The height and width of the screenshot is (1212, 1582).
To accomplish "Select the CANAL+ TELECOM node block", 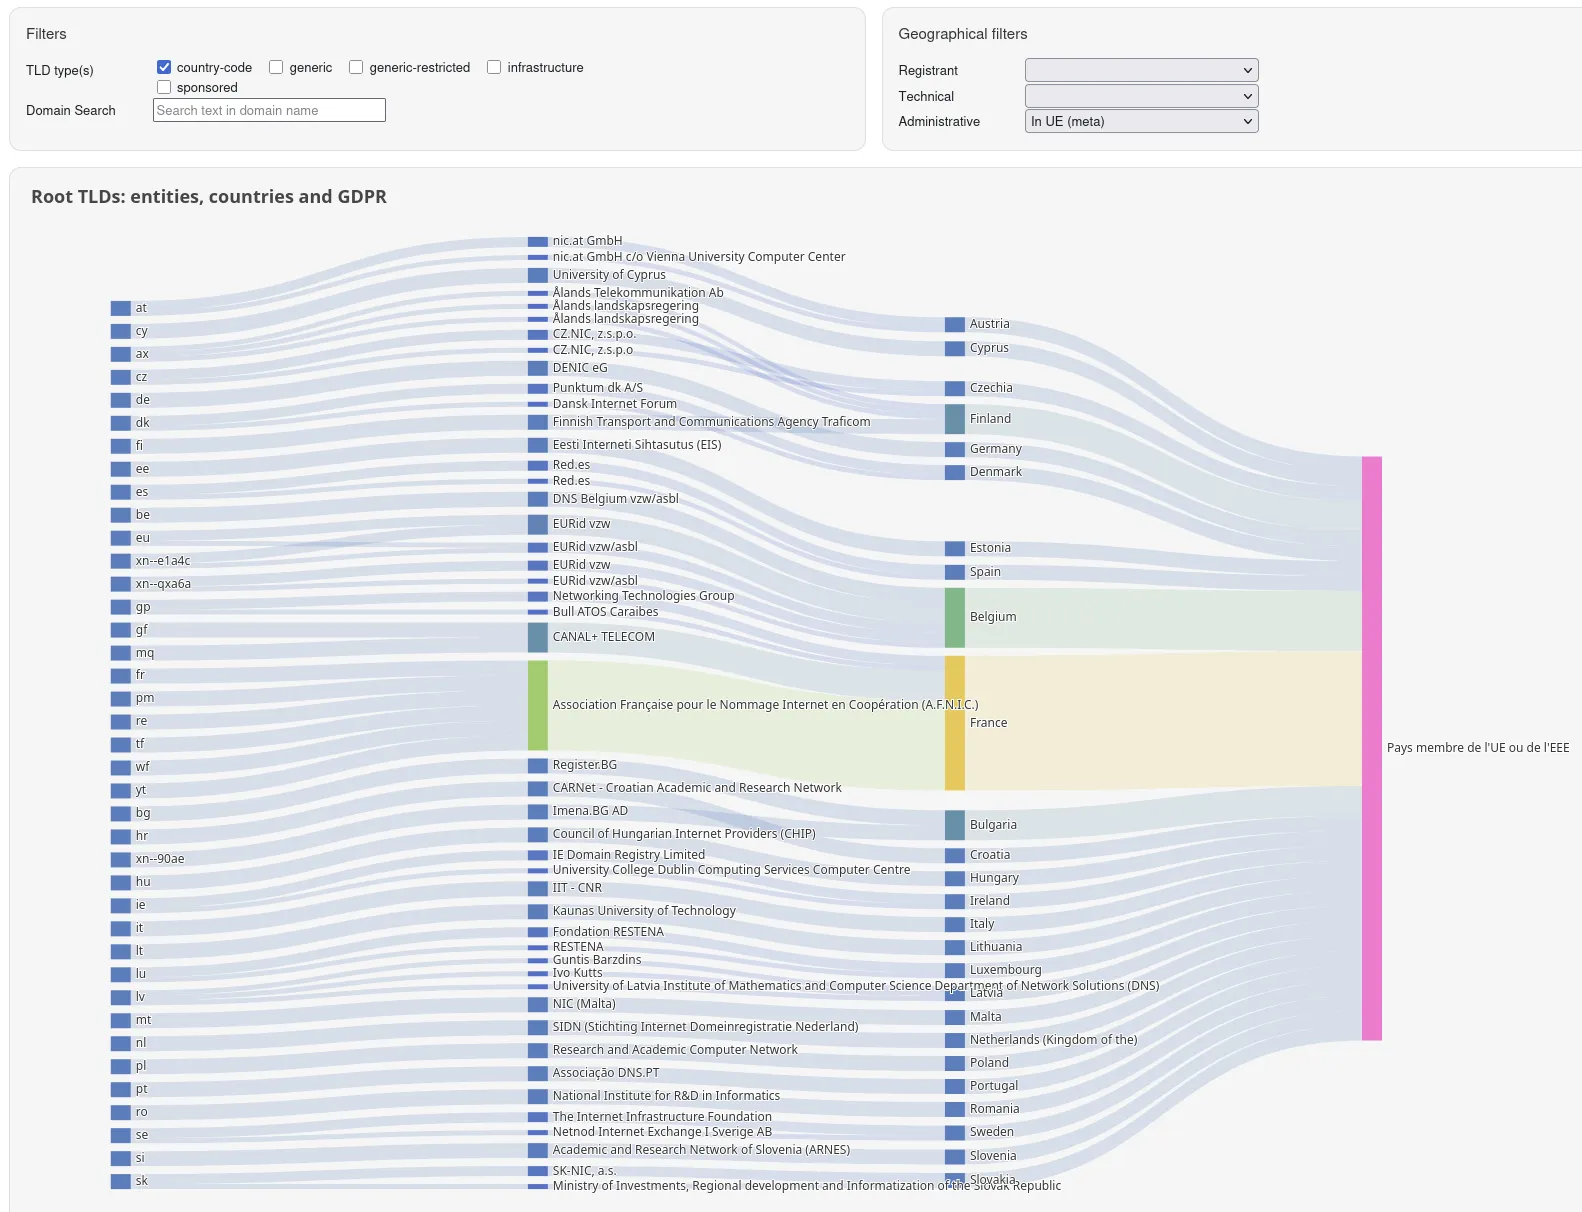I will (x=537, y=637).
